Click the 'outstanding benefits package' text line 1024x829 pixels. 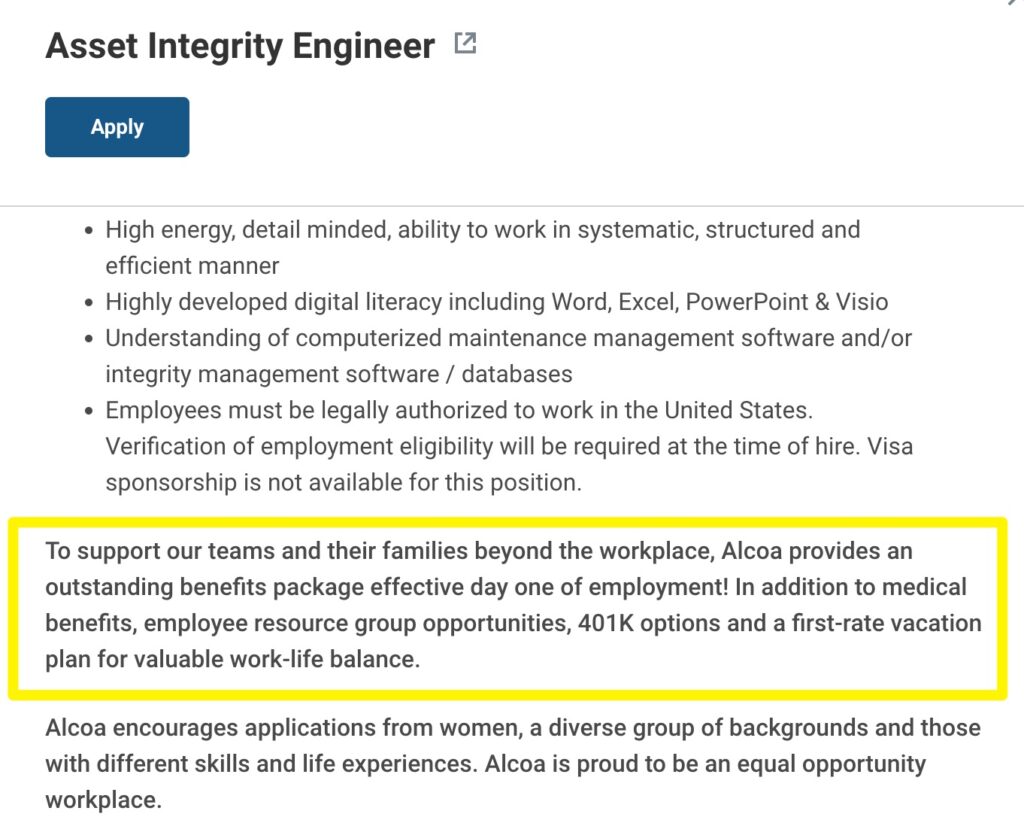click(x=505, y=587)
